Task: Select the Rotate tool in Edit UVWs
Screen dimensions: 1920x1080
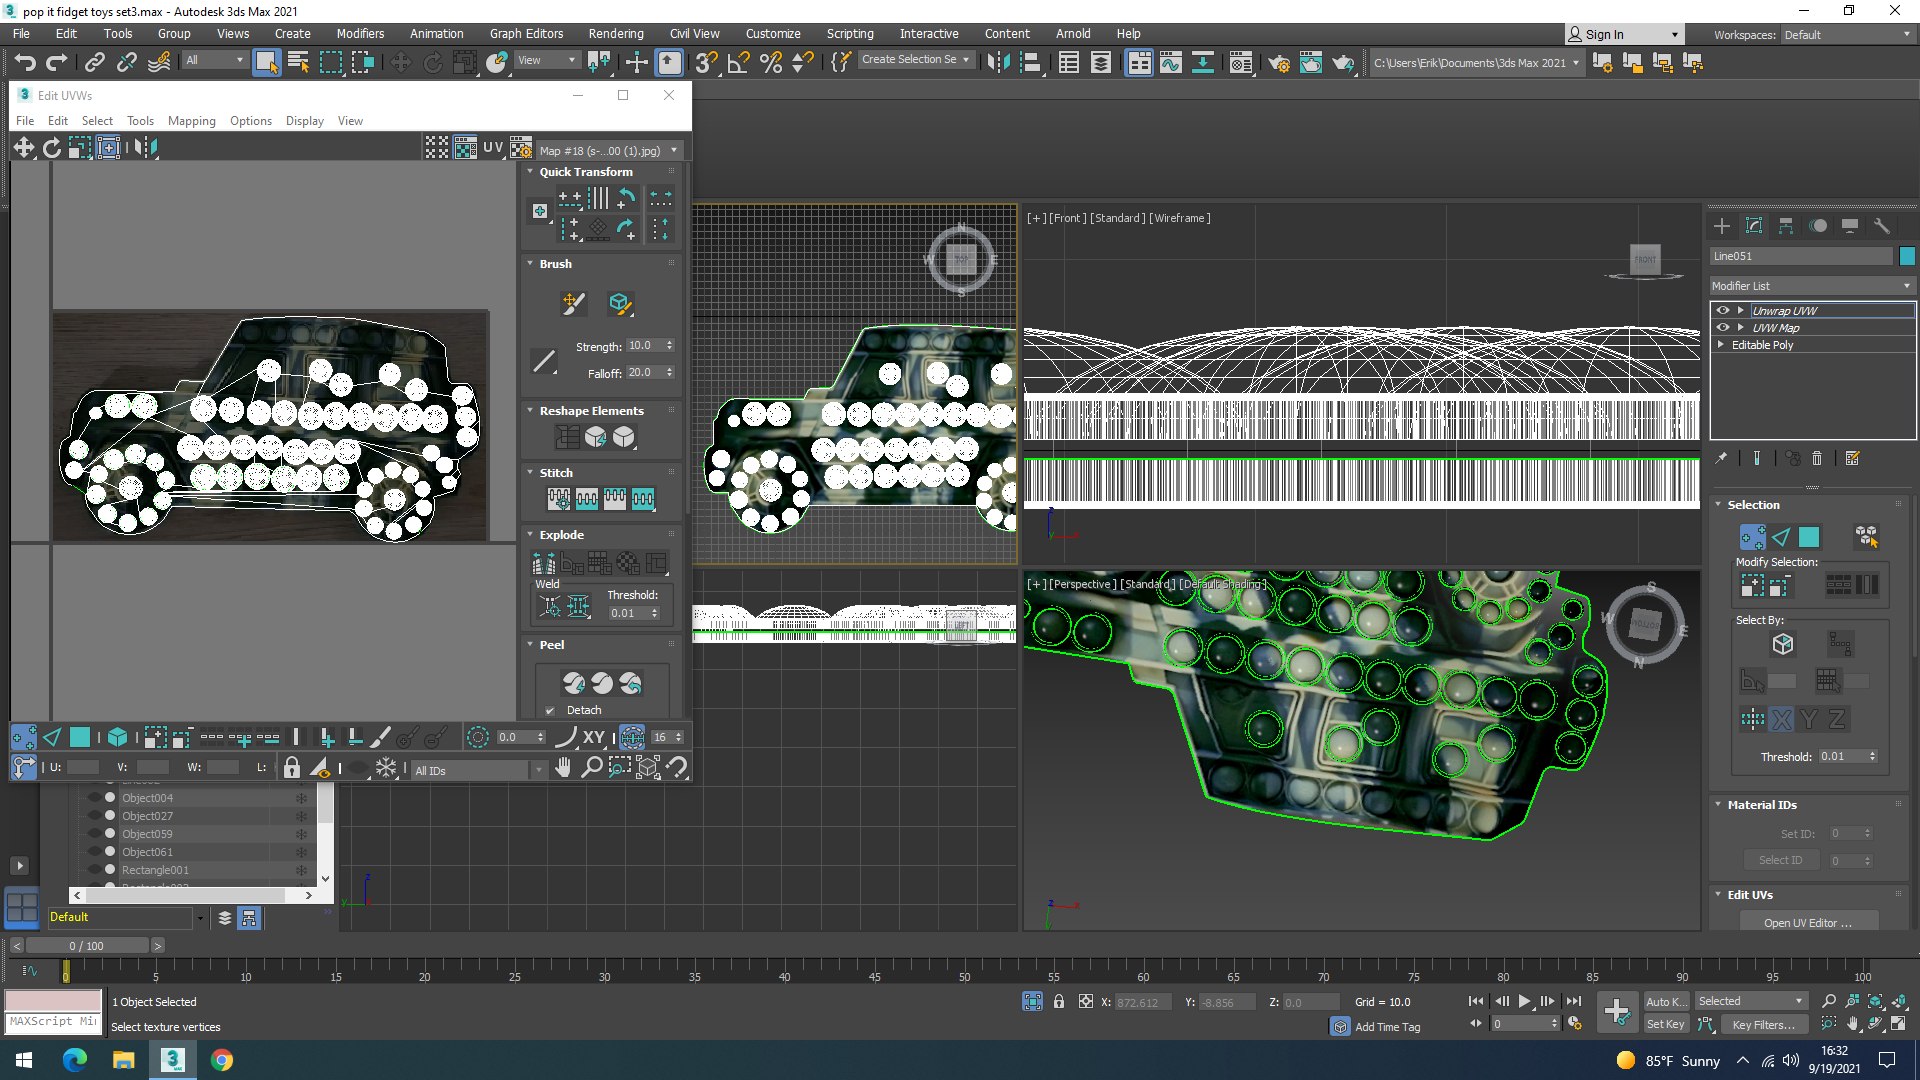Action: pos(51,148)
